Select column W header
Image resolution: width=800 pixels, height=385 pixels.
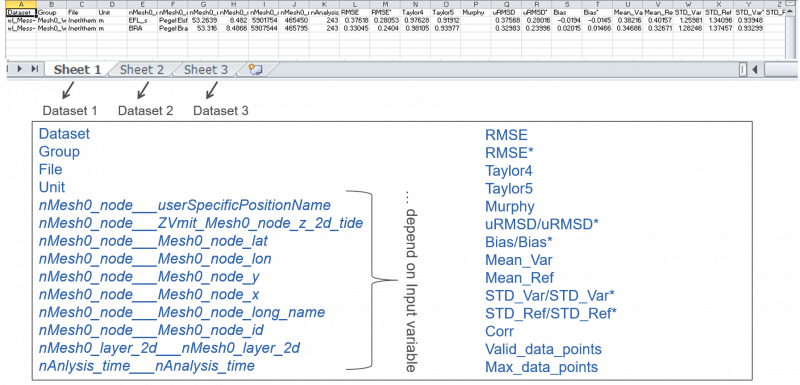(688, 4)
